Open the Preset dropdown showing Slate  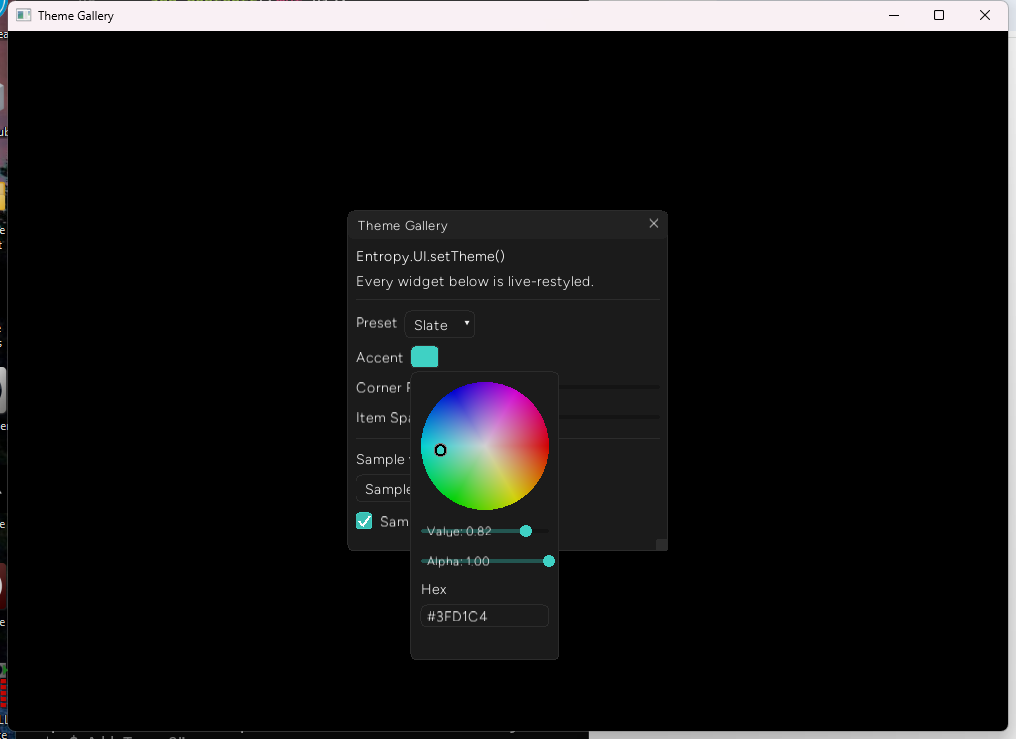point(439,324)
